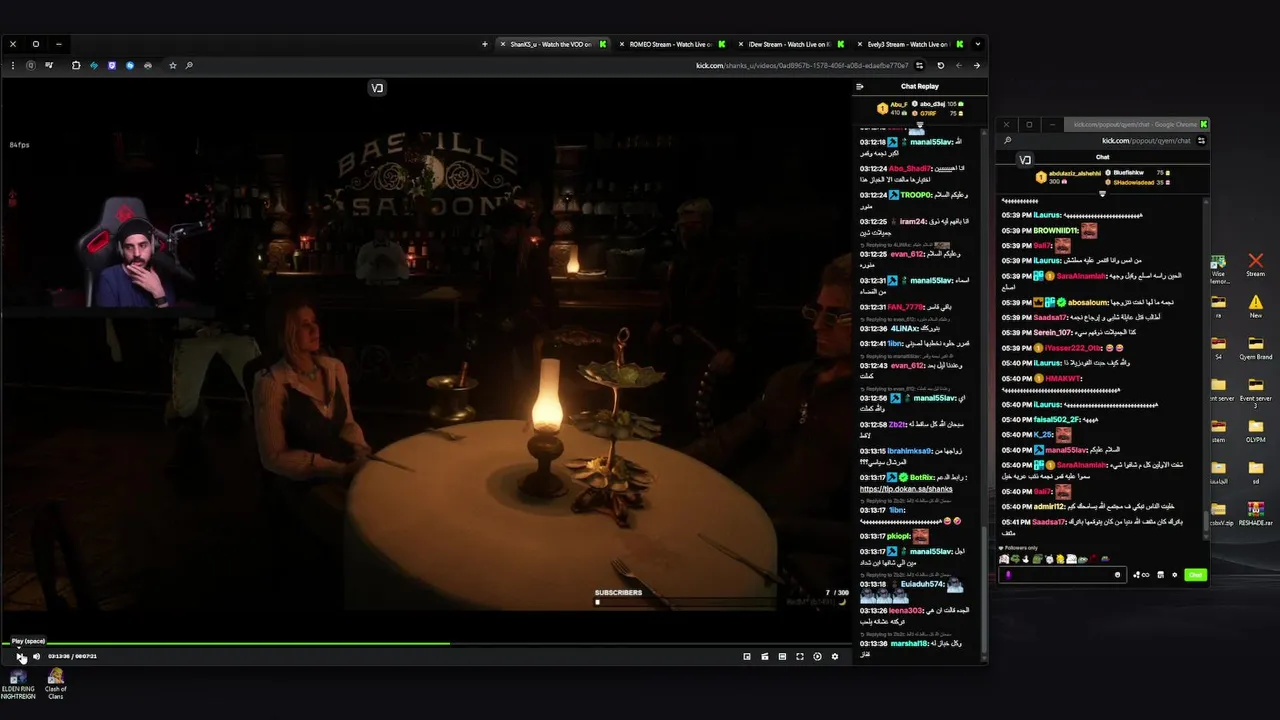Click 4LiNAx username in Chat Replay
1280x720 pixels.
(904, 328)
